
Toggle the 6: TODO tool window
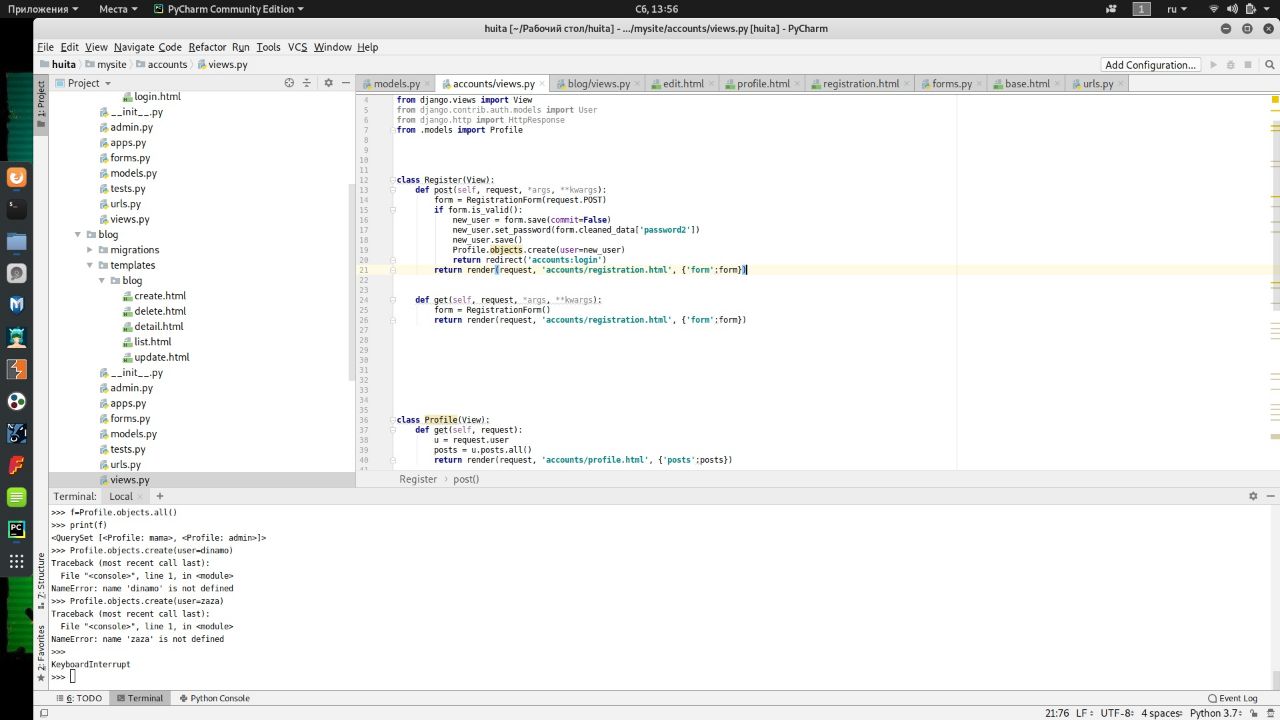pyautogui.click(x=78, y=698)
